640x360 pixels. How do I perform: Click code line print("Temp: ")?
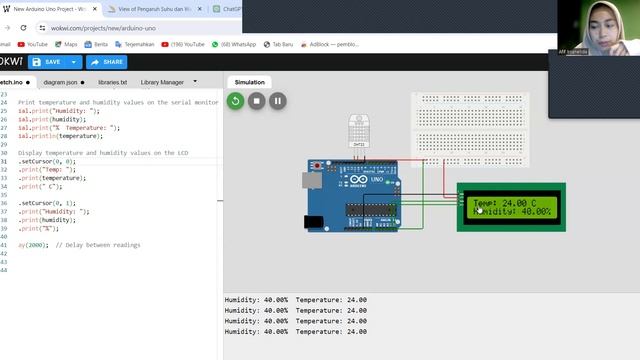(47, 169)
